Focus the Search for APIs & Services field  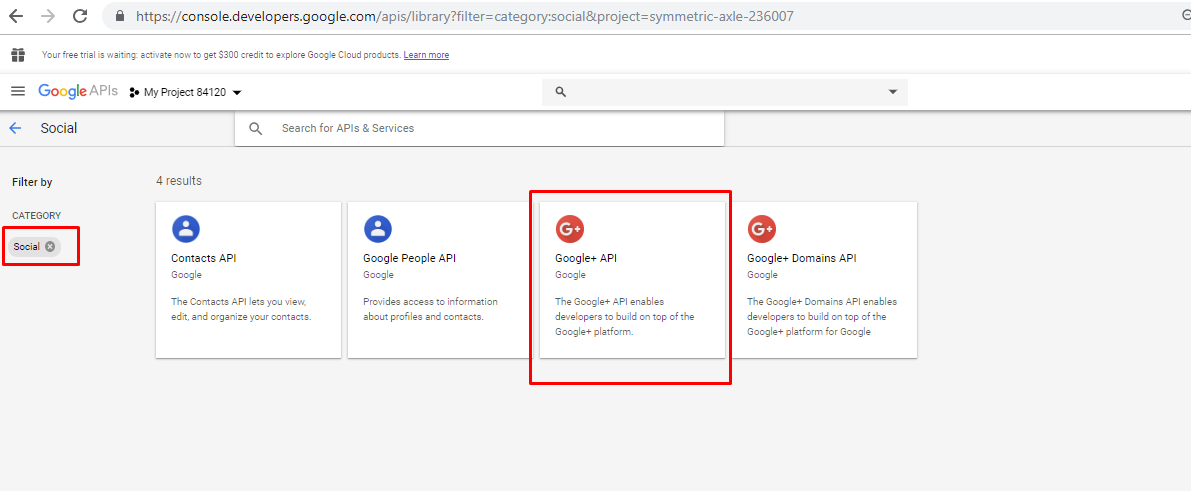(x=479, y=128)
